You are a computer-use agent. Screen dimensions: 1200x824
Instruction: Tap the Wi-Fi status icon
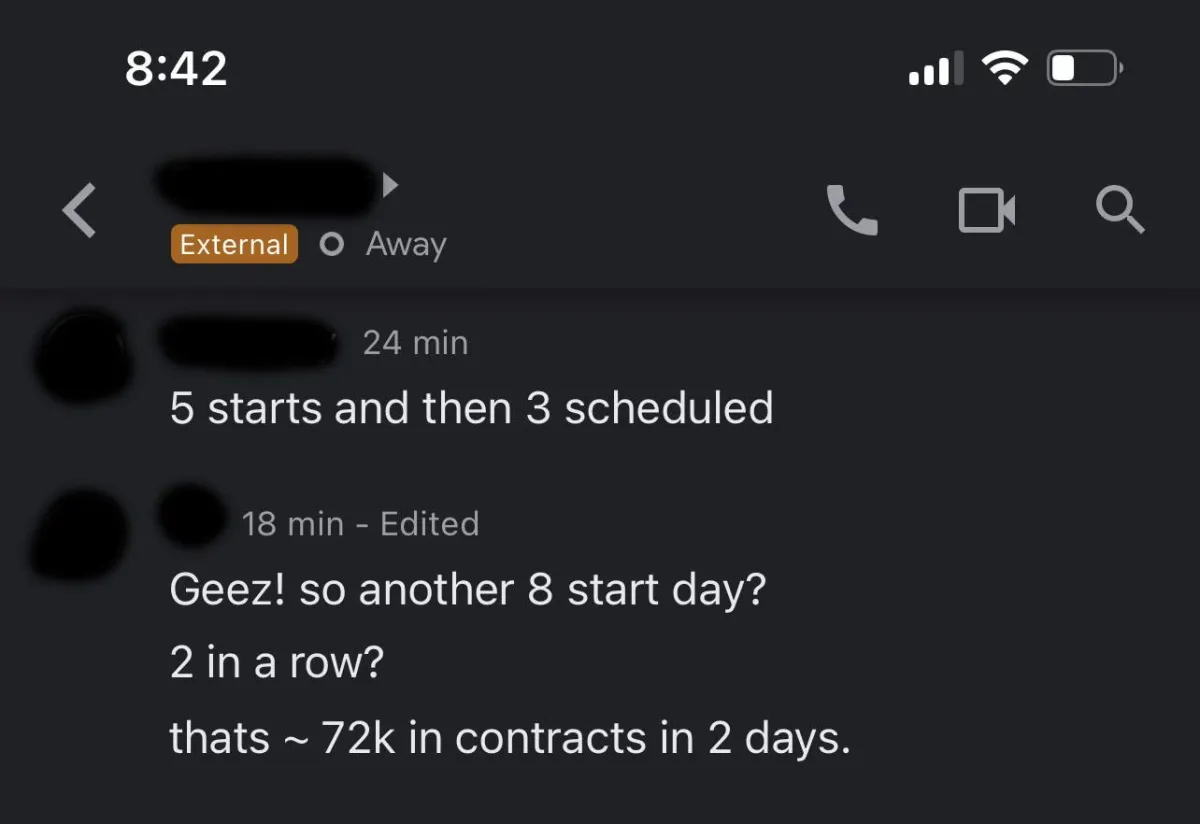pos(1004,68)
